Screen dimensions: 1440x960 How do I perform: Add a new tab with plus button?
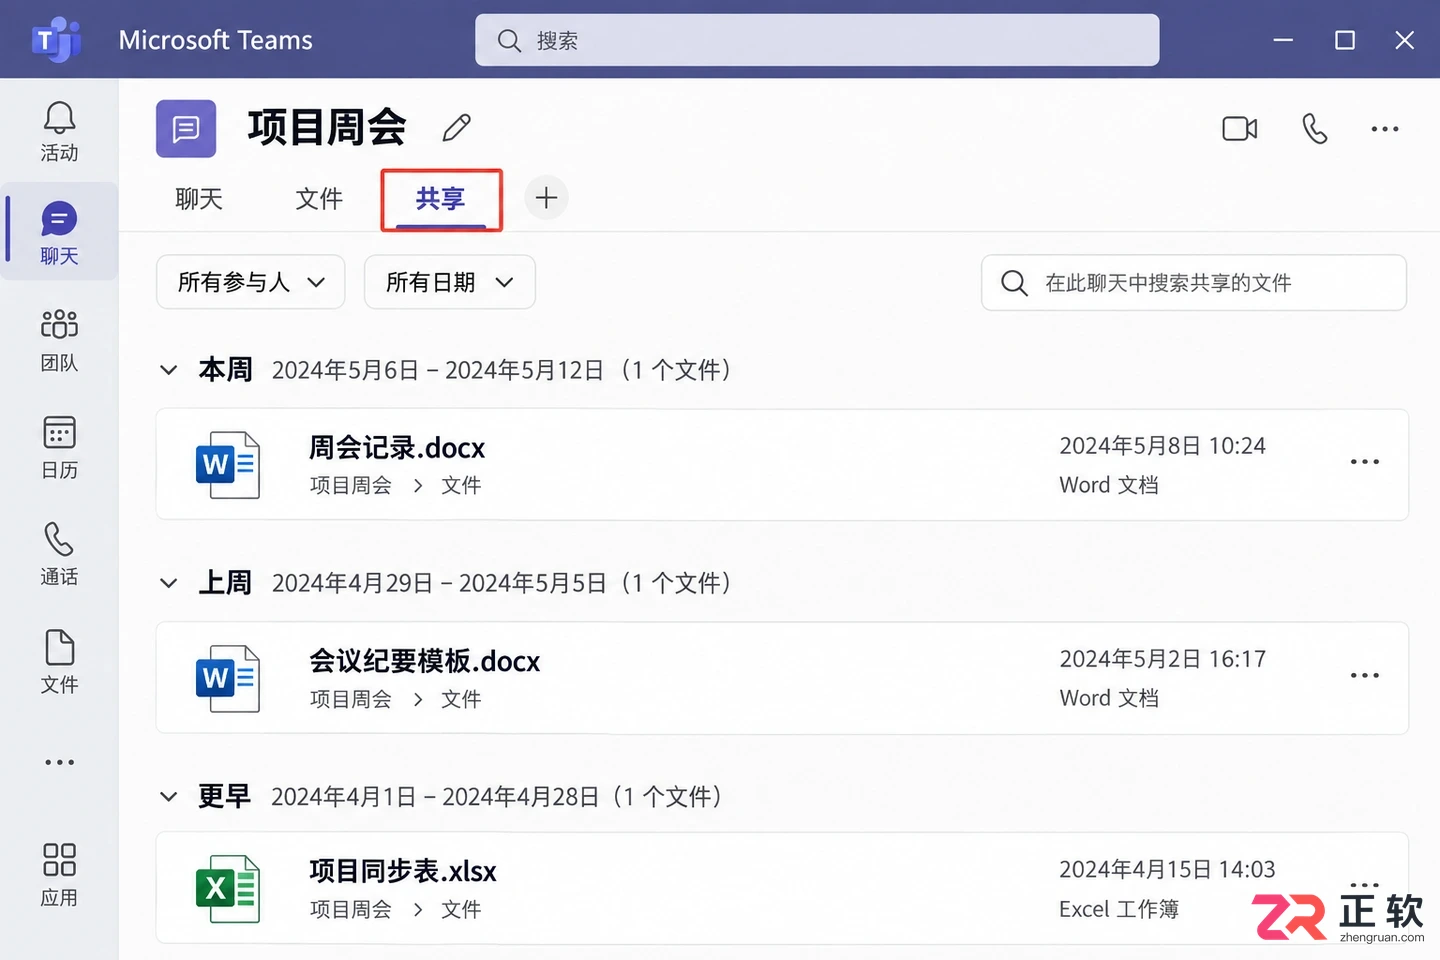click(x=546, y=198)
